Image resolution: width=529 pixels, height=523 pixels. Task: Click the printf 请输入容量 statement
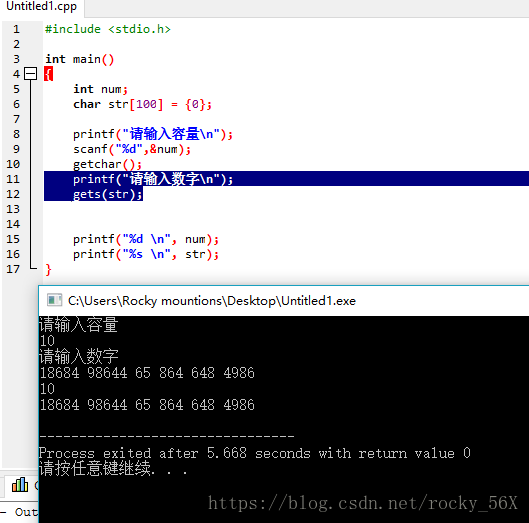[x=153, y=134]
